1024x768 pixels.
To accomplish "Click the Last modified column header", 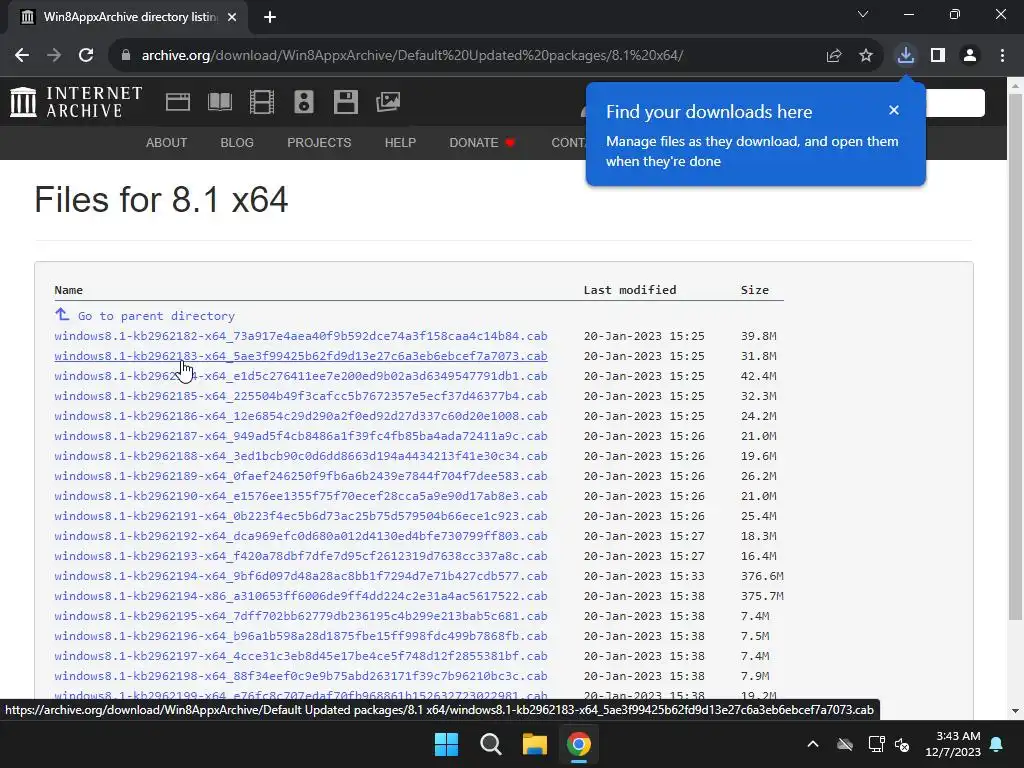I will [x=630, y=290].
